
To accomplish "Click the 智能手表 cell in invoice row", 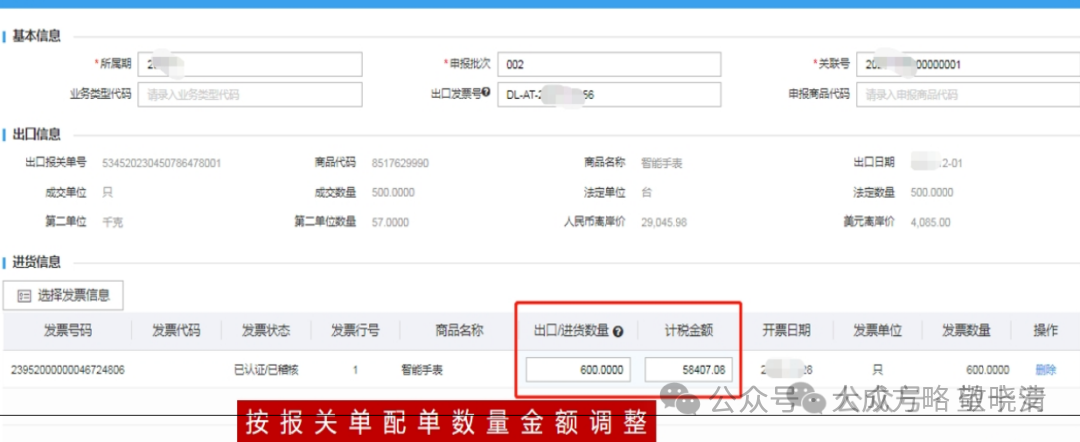I will click(422, 370).
